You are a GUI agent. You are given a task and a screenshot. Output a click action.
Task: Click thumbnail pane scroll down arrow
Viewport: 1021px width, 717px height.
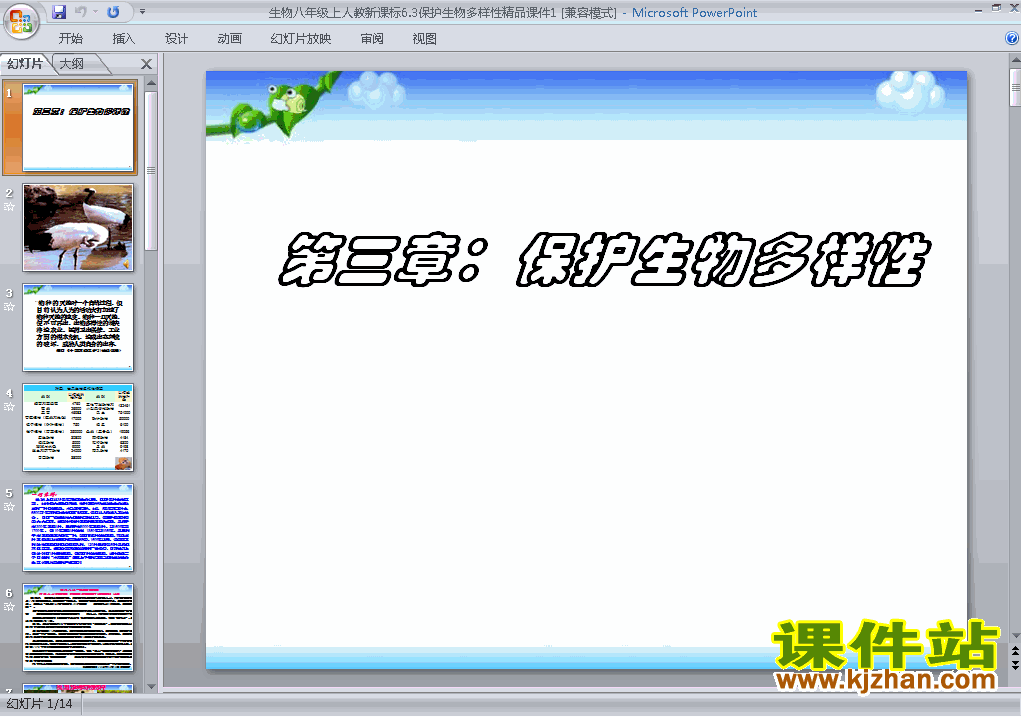151,686
